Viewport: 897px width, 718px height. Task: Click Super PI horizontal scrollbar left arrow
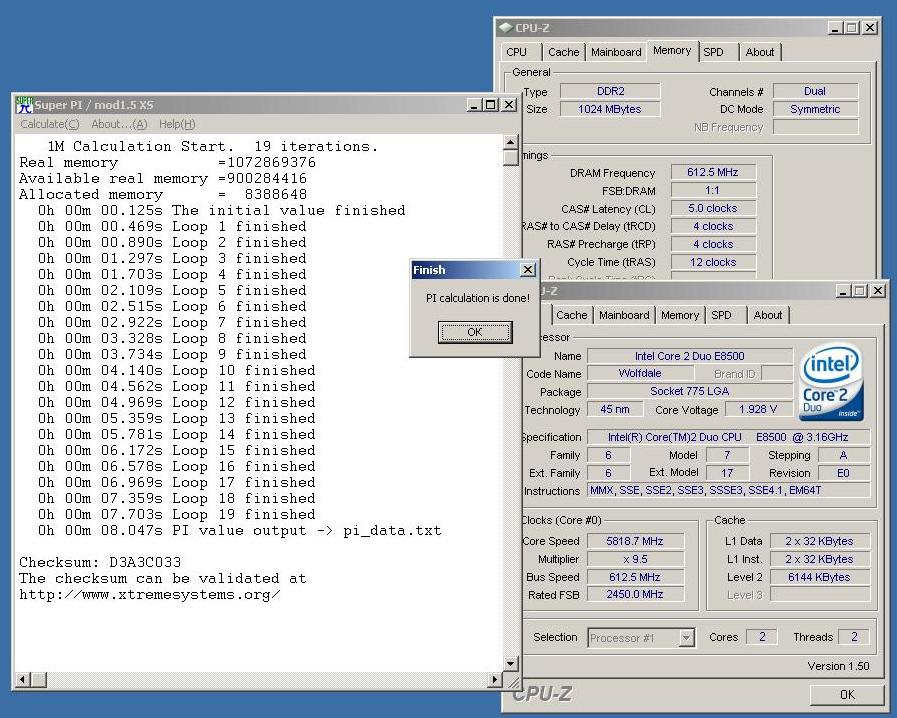[23, 680]
